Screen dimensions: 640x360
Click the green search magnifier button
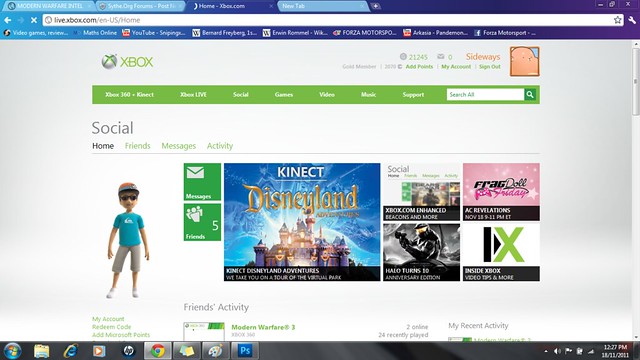click(530, 95)
